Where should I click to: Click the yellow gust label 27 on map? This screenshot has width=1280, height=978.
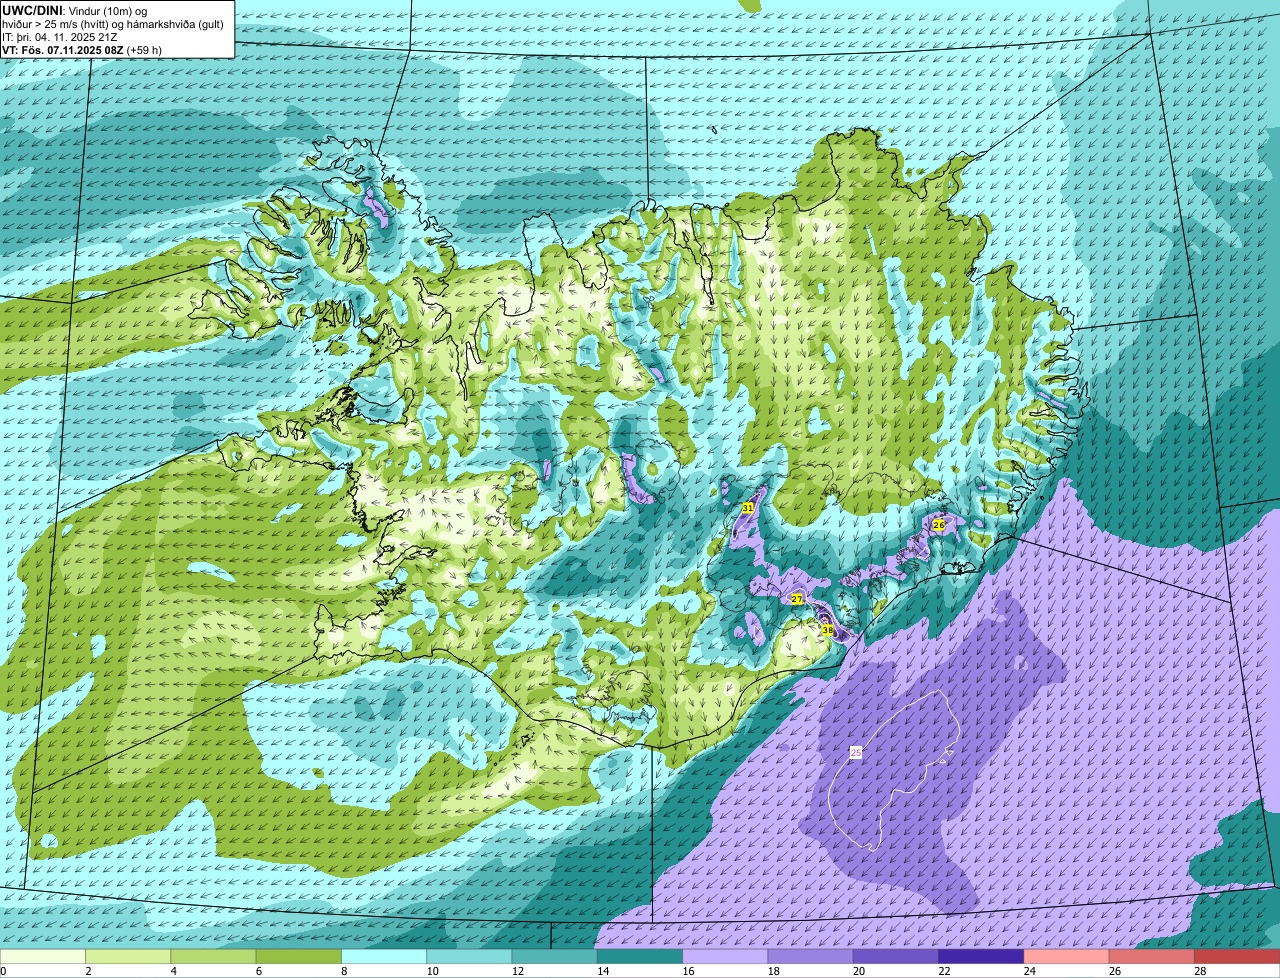pos(797,599)
